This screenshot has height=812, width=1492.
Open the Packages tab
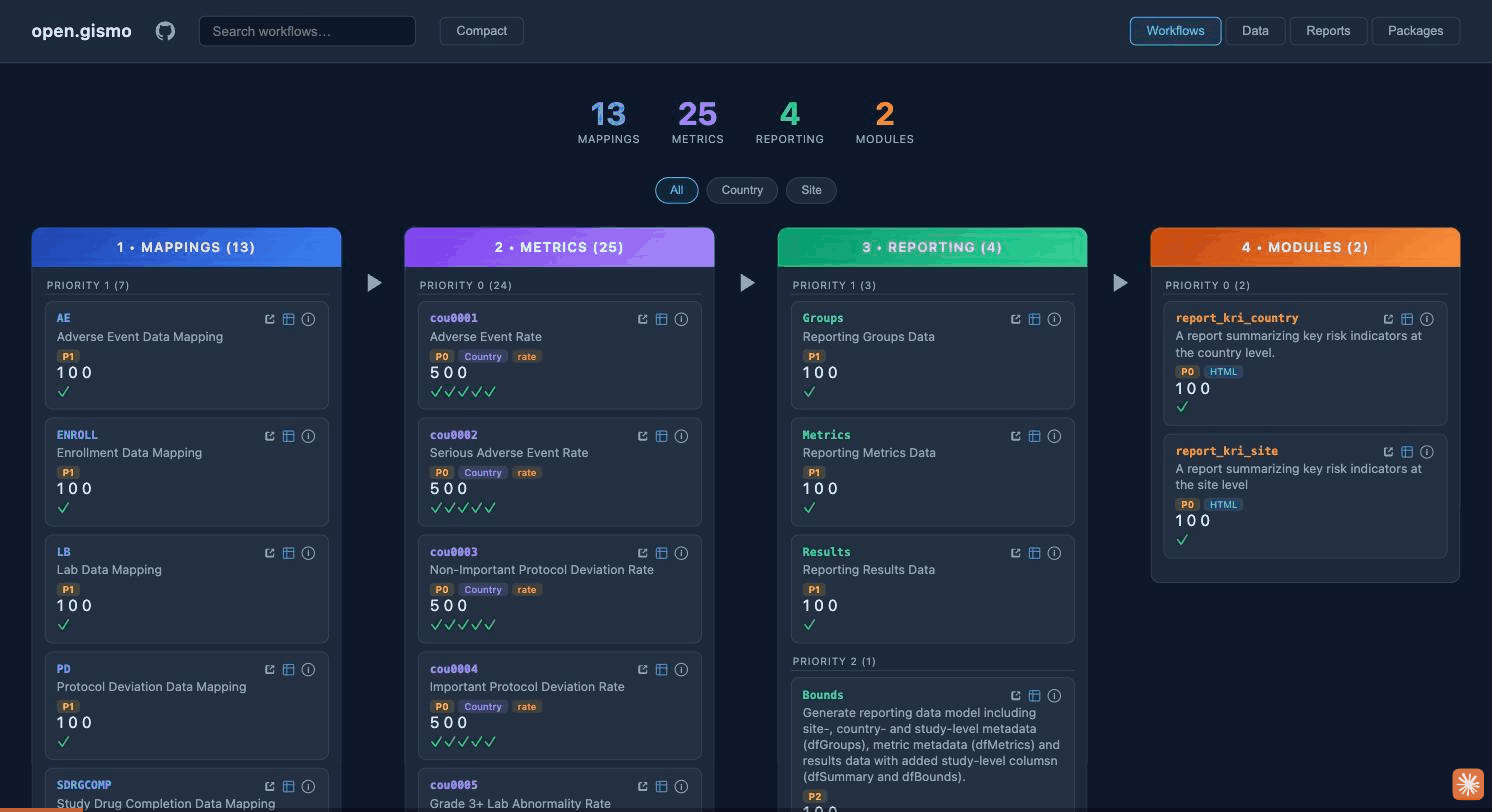tap(1415, 31)
